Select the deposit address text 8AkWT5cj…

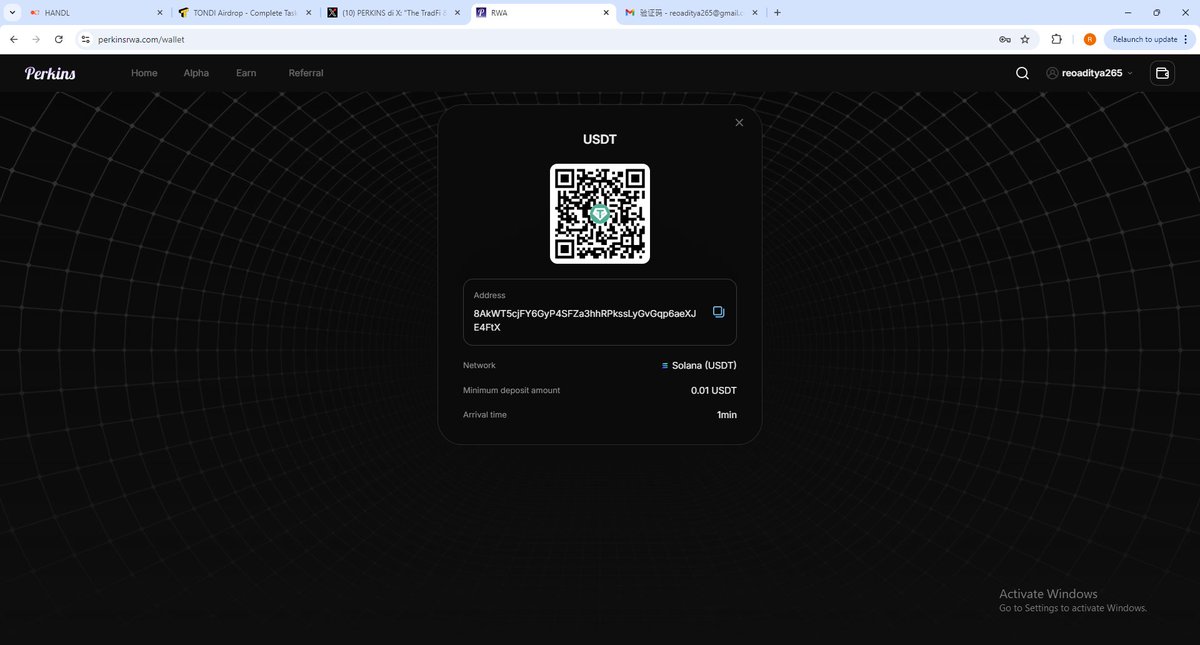pyautogui.click(x=585, y=320)
